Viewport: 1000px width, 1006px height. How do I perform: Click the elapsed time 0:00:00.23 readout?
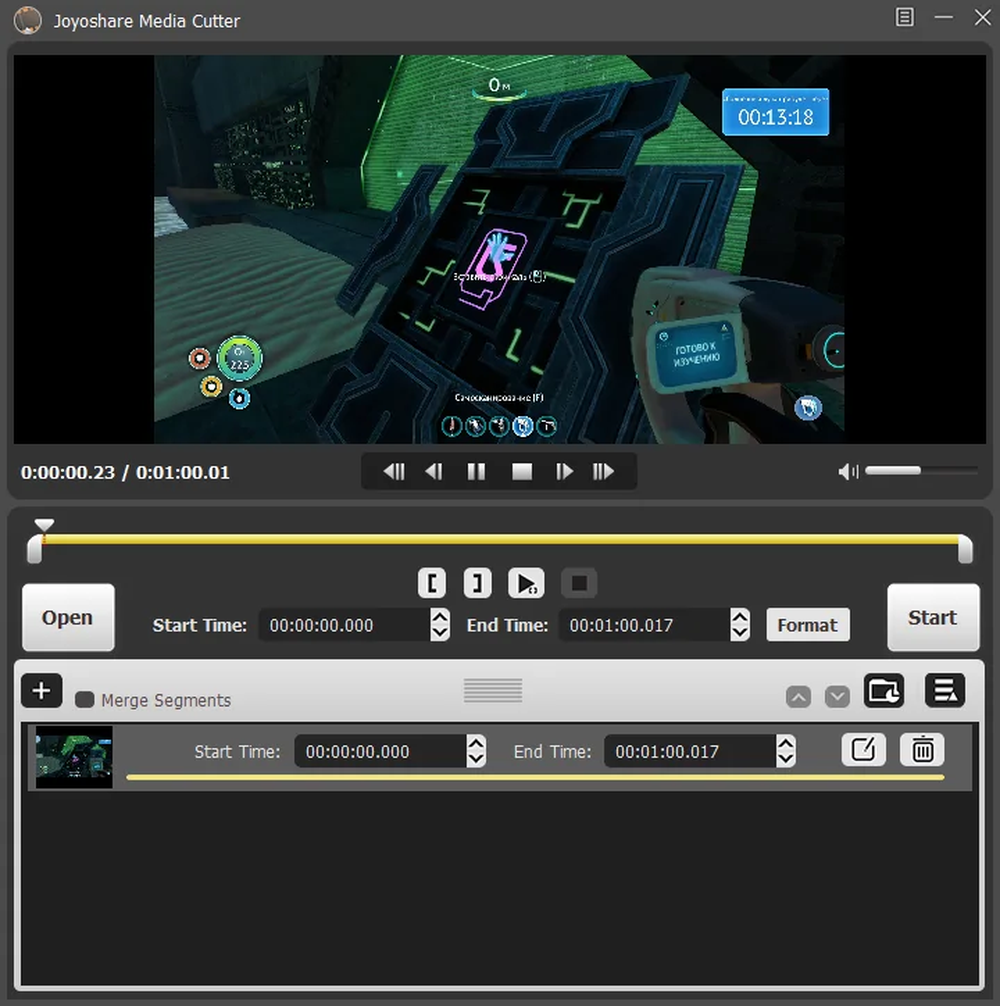[68, 473]
